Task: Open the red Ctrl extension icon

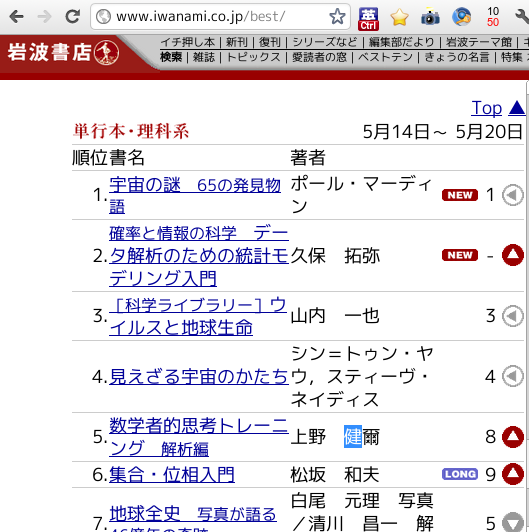Action: tap(369, 19)
